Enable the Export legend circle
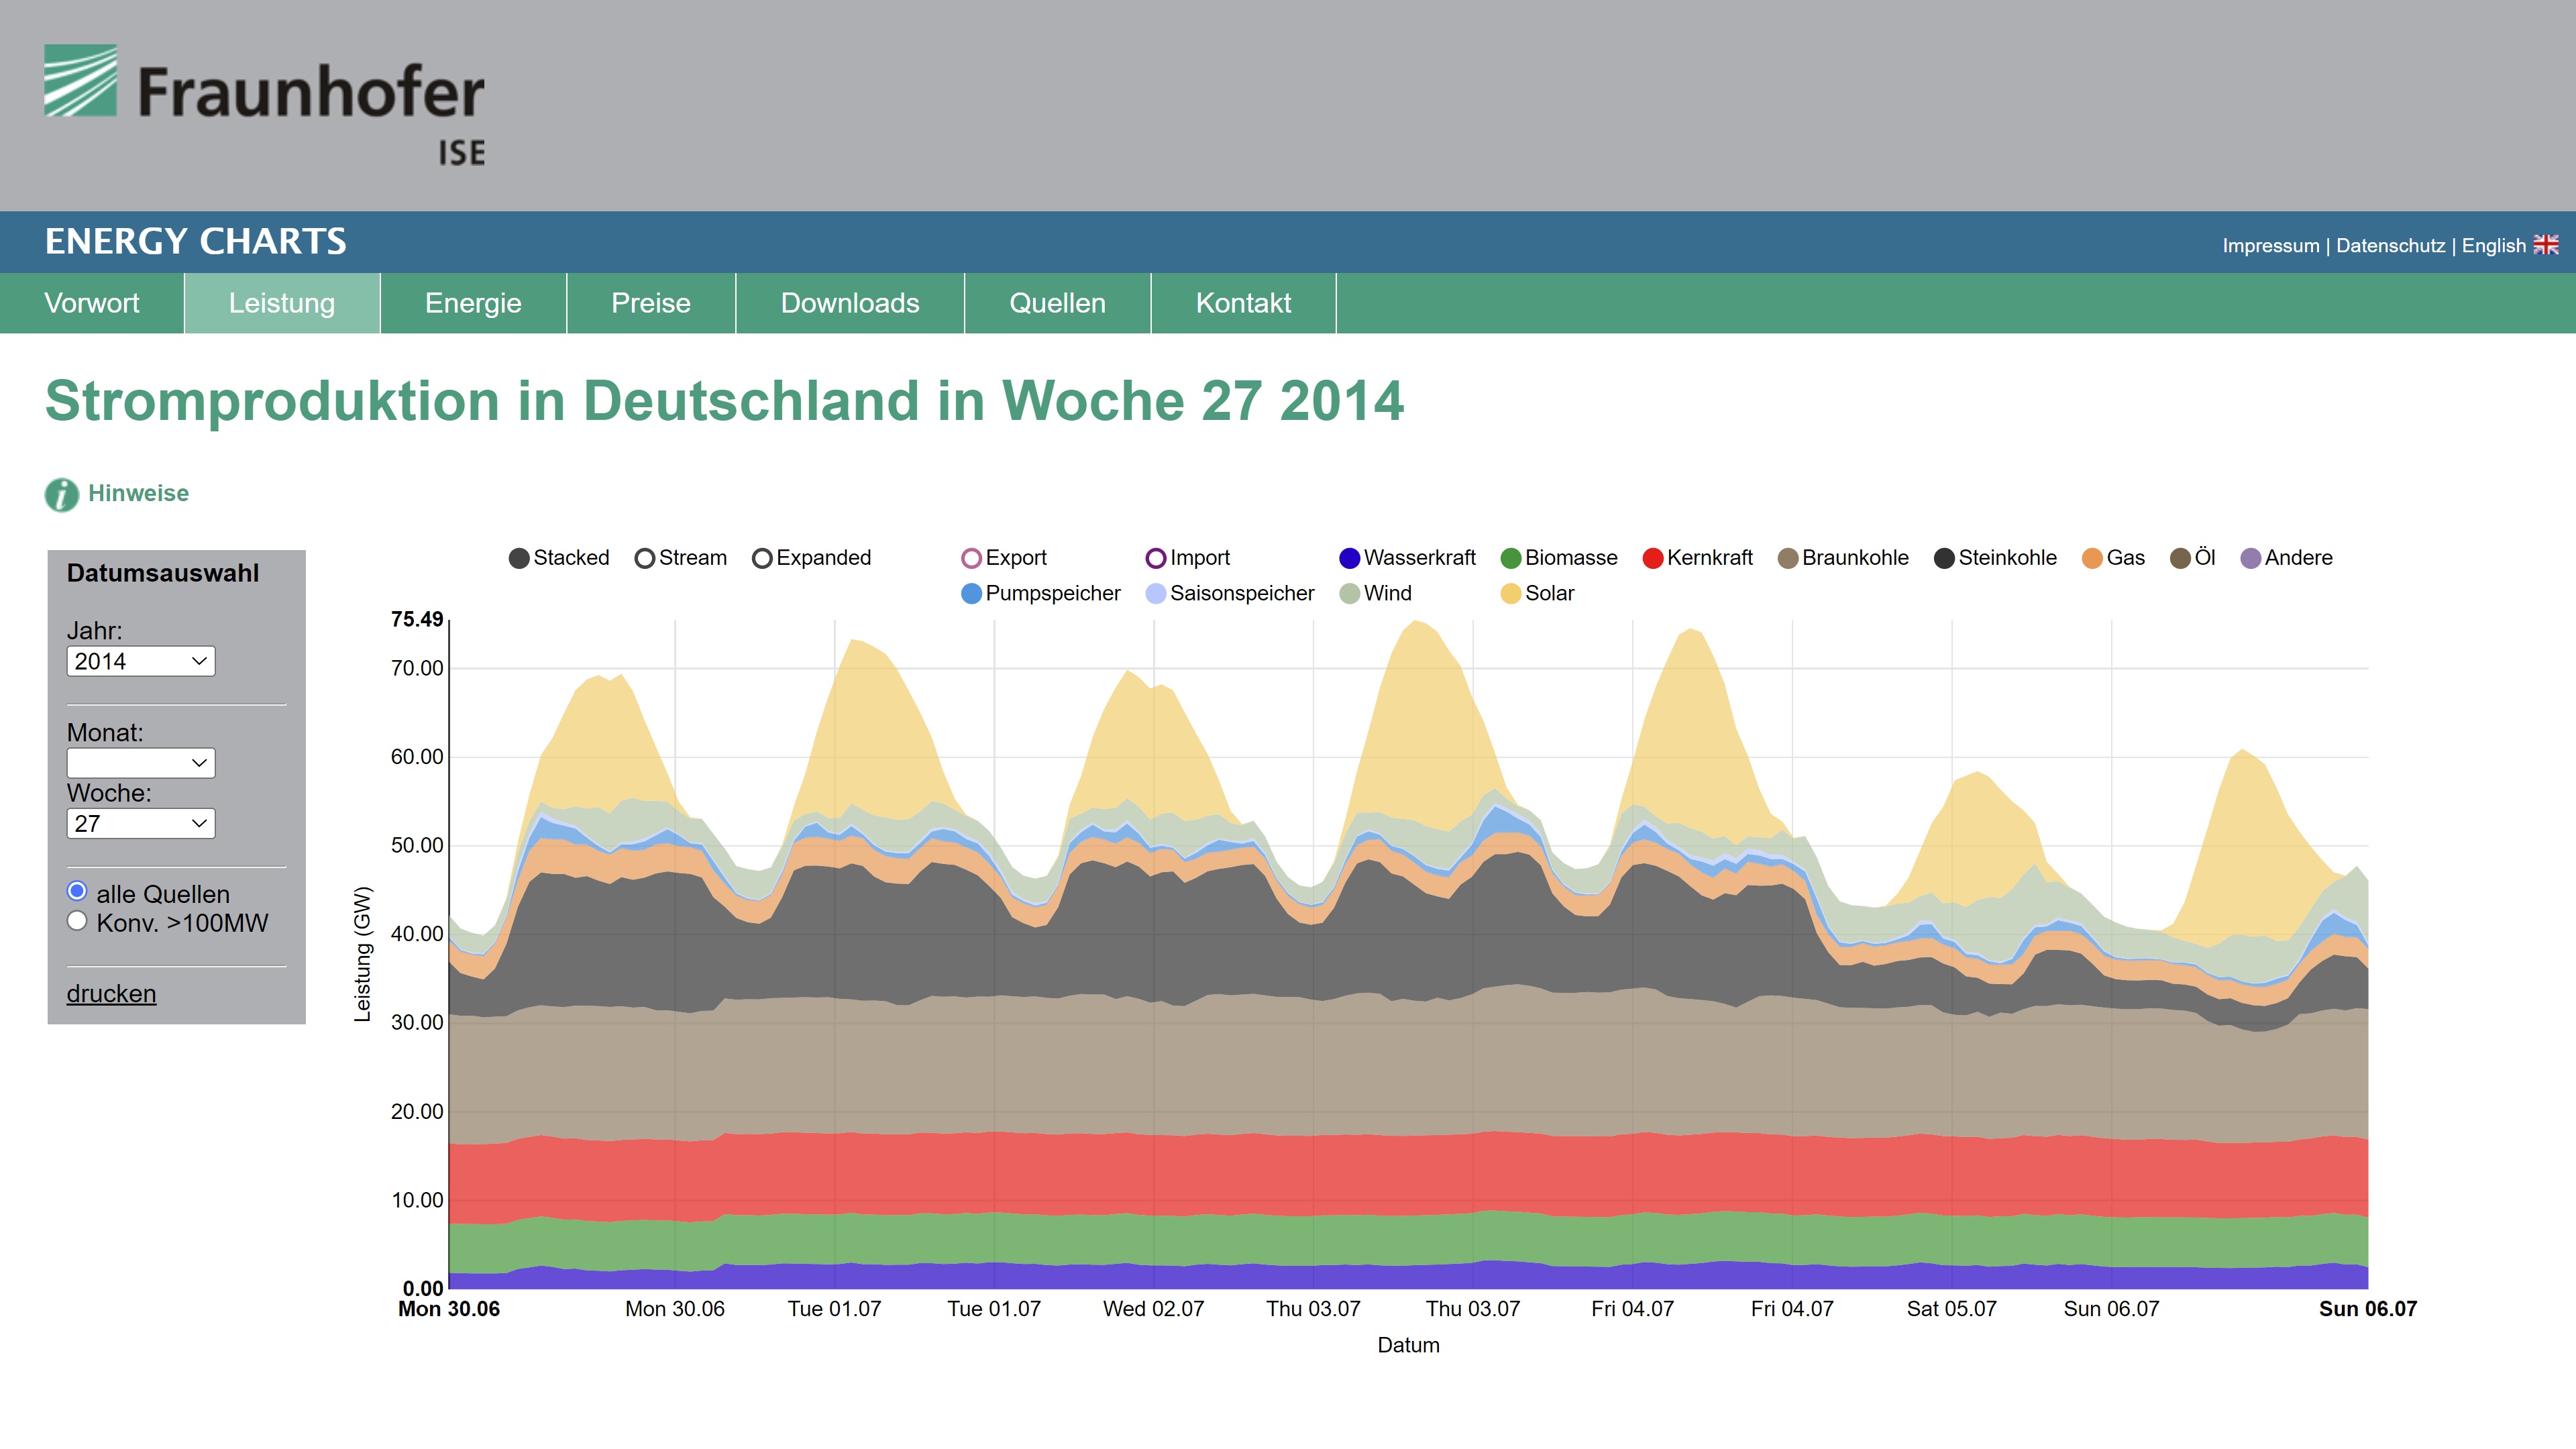 click(970, 558)
